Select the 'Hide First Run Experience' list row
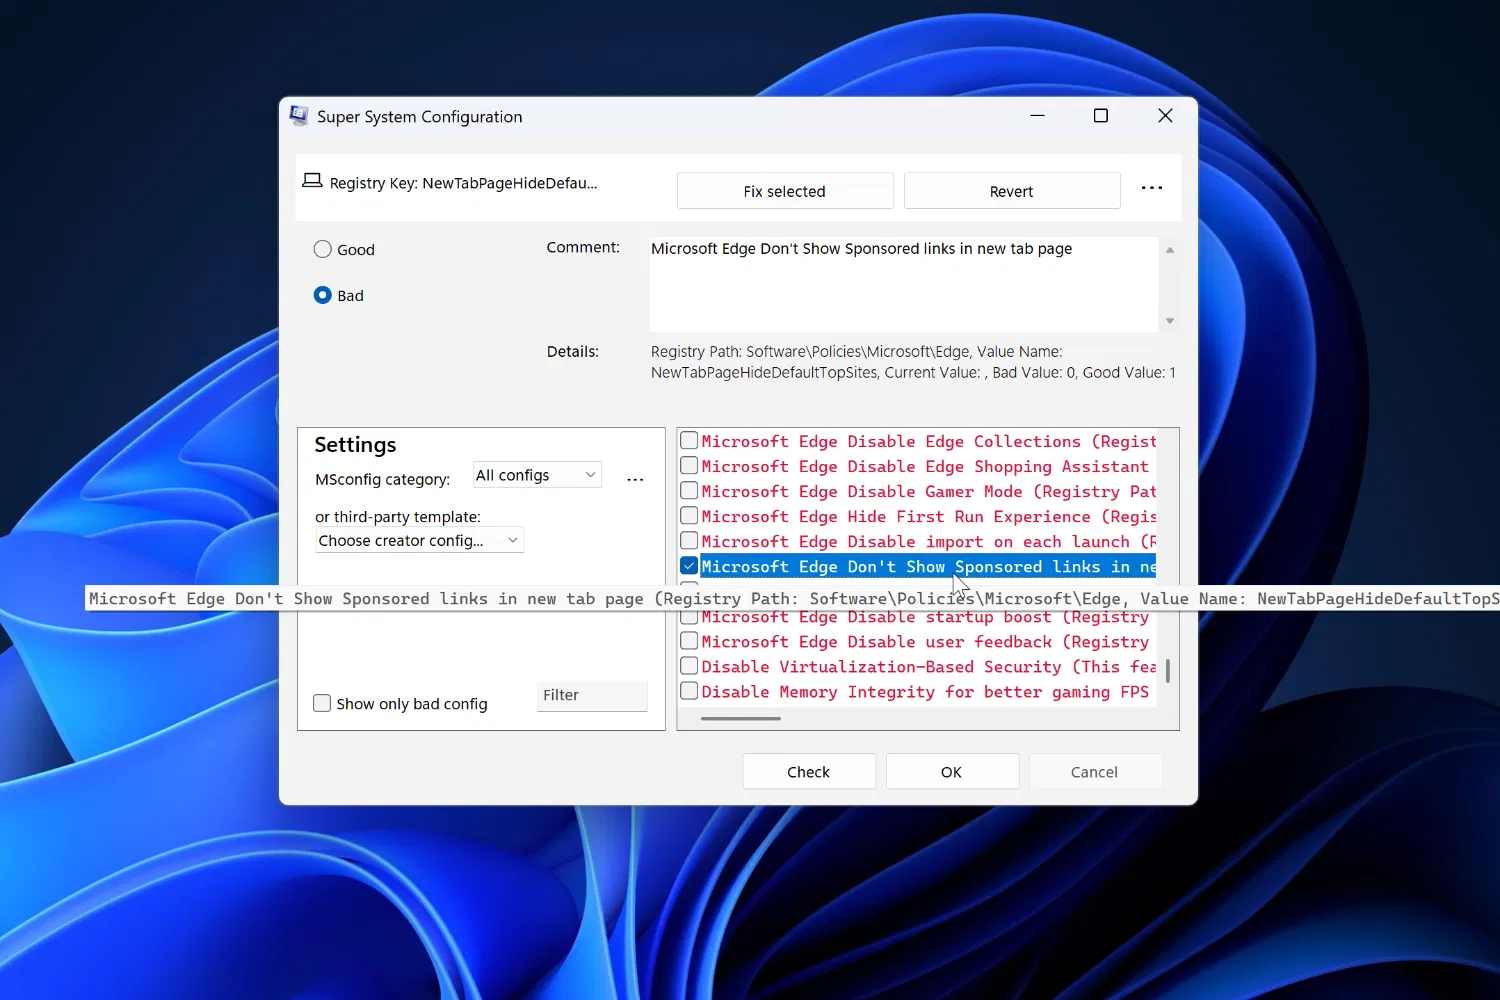The image size is (1500, 1000). pyautogui.click(x=928, y=516)
